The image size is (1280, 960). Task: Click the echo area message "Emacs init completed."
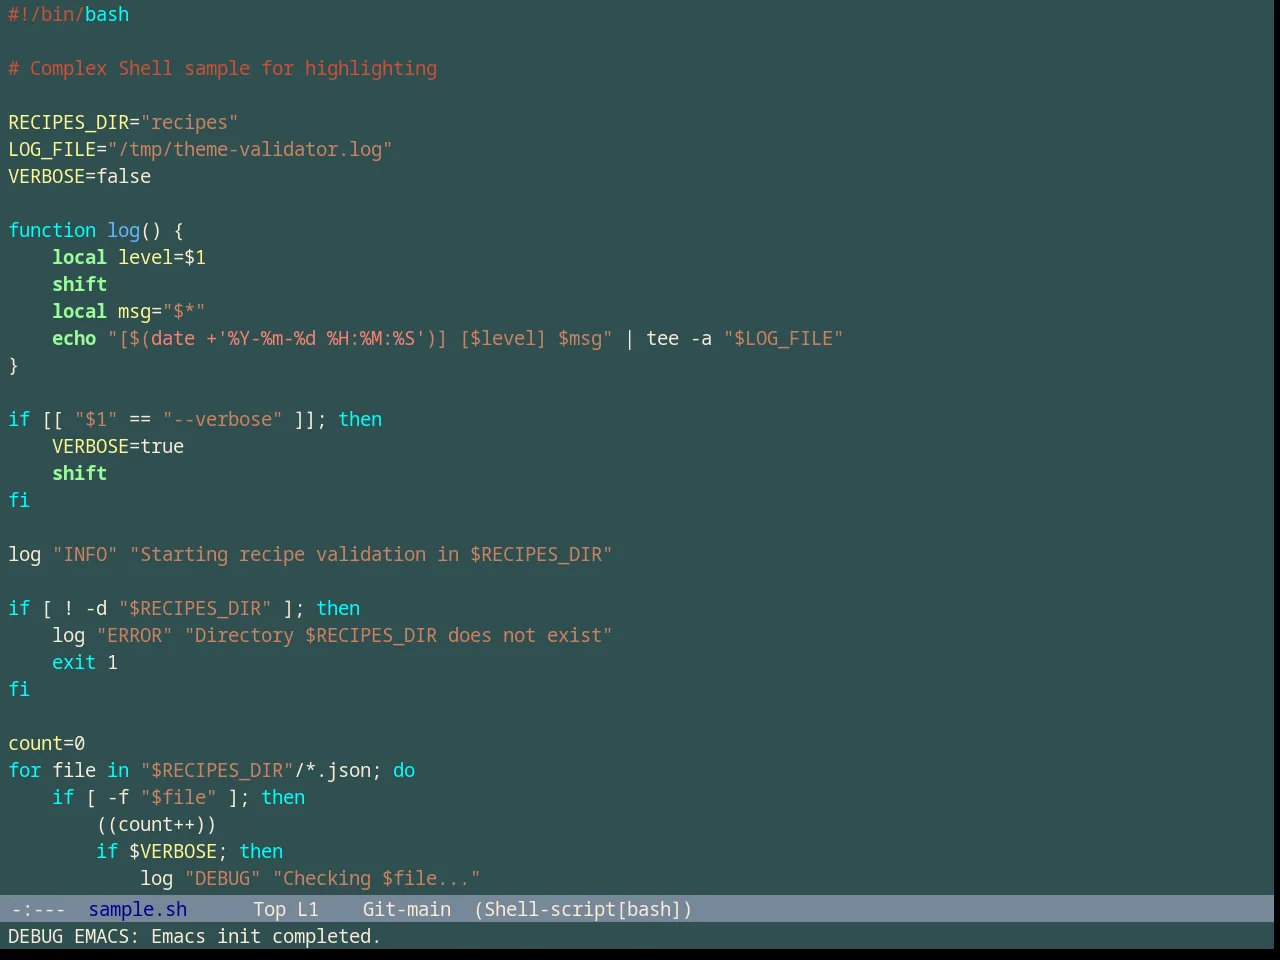pyautogui.click(x=266, y=936)
